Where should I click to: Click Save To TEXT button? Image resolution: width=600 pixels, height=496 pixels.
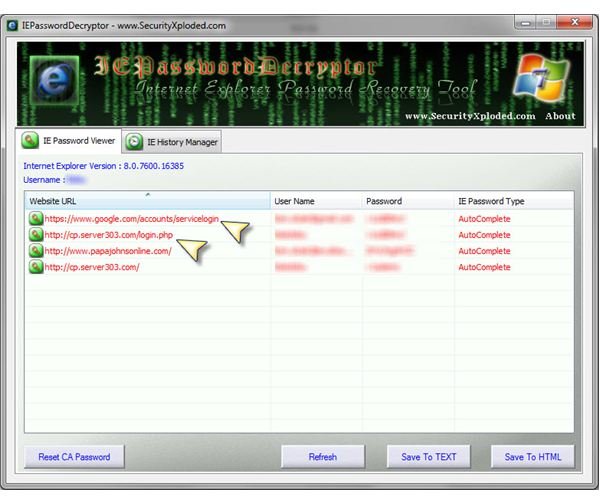[x=429, y=457]
